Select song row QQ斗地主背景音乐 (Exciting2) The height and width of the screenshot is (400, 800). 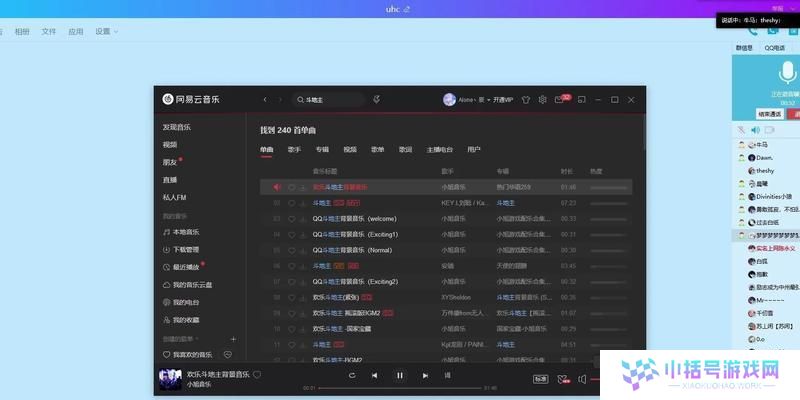[446, 282]
